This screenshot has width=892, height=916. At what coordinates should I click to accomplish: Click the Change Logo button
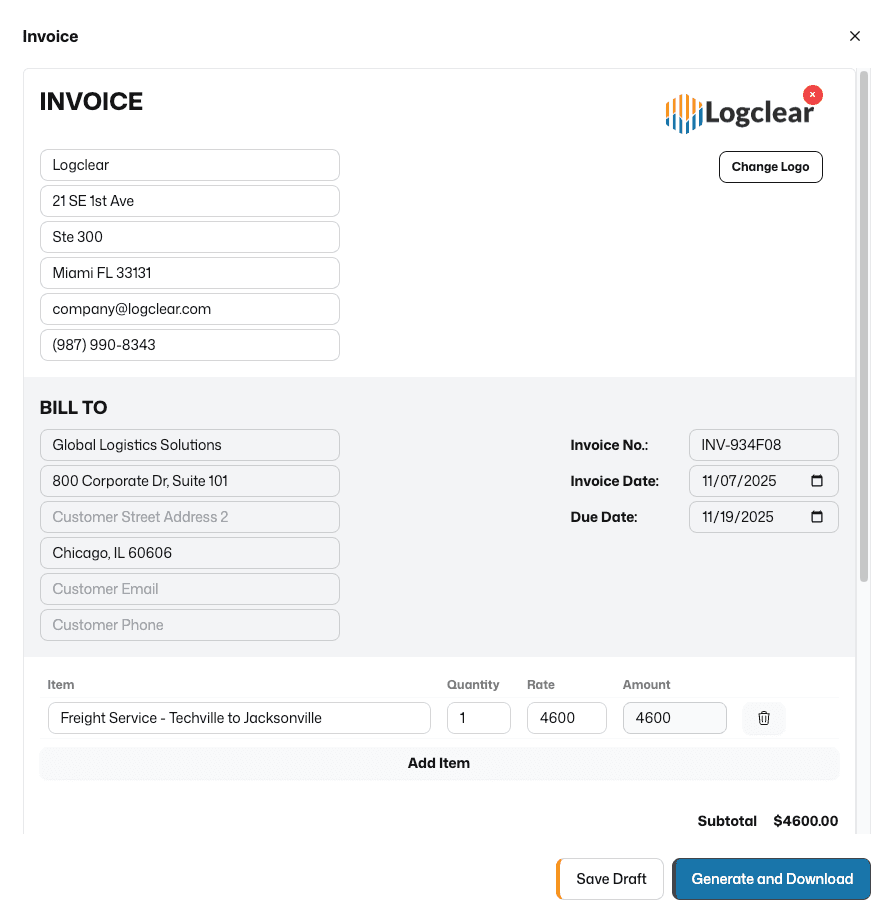point(770,166)
